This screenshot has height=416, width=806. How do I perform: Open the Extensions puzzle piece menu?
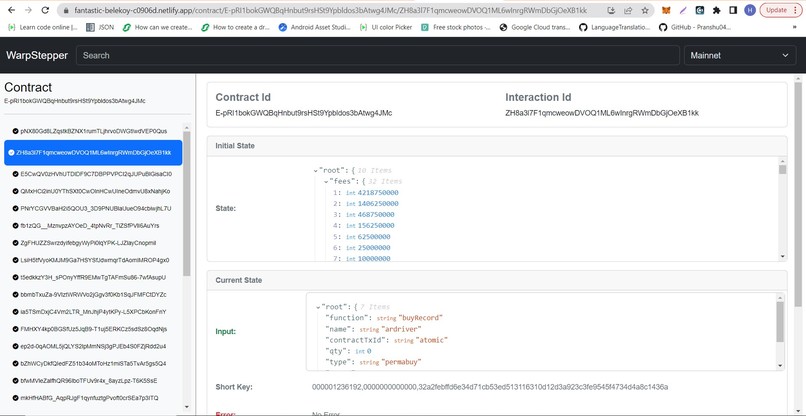pyautogui.click(x=717, y=10)
